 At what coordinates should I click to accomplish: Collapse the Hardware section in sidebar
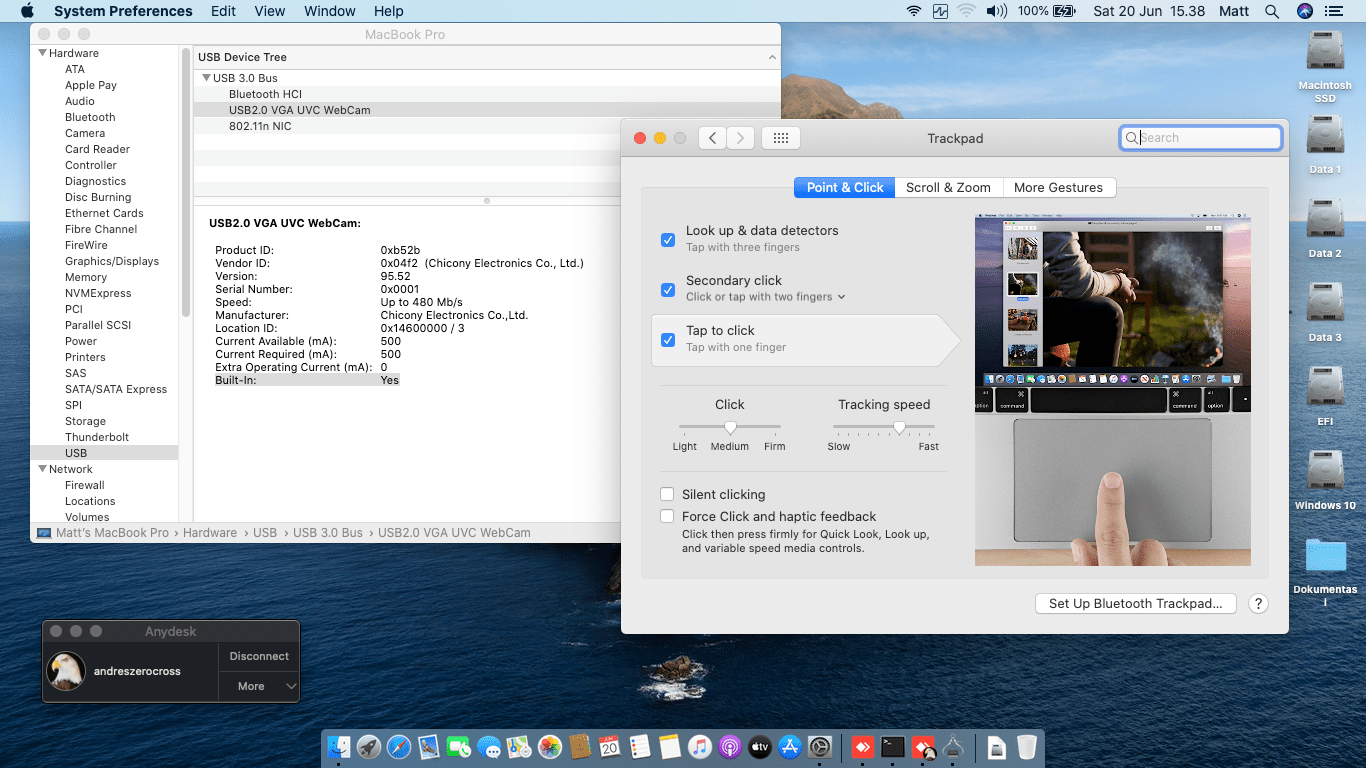[42, 53]
